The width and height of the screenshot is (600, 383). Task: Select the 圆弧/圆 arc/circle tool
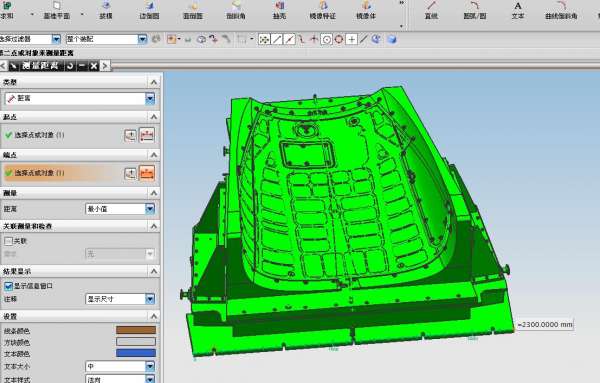[x=474, y=10]
